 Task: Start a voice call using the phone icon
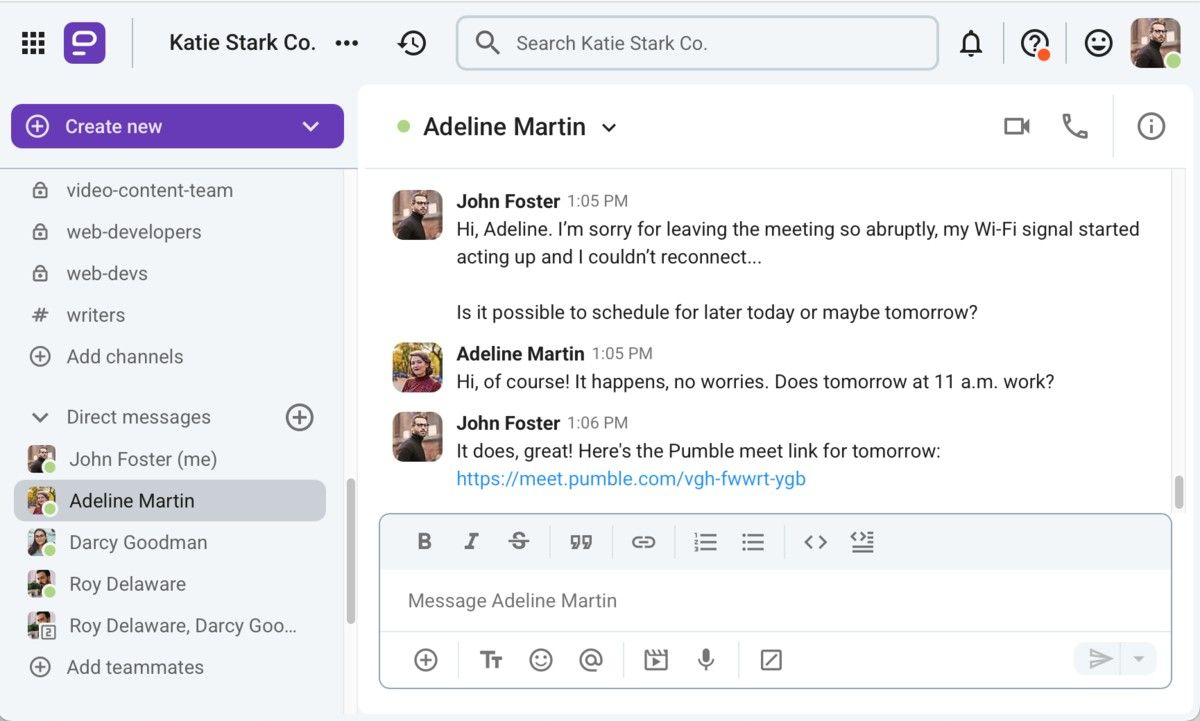click(1074, 127)
